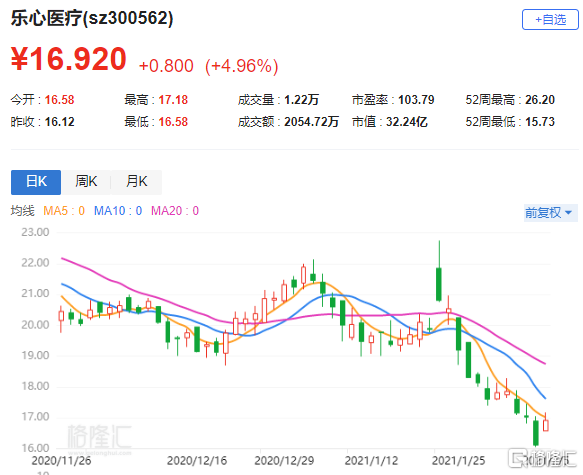
Task: Click the 2020/12/29 date axis label
Action: point(284,461)
